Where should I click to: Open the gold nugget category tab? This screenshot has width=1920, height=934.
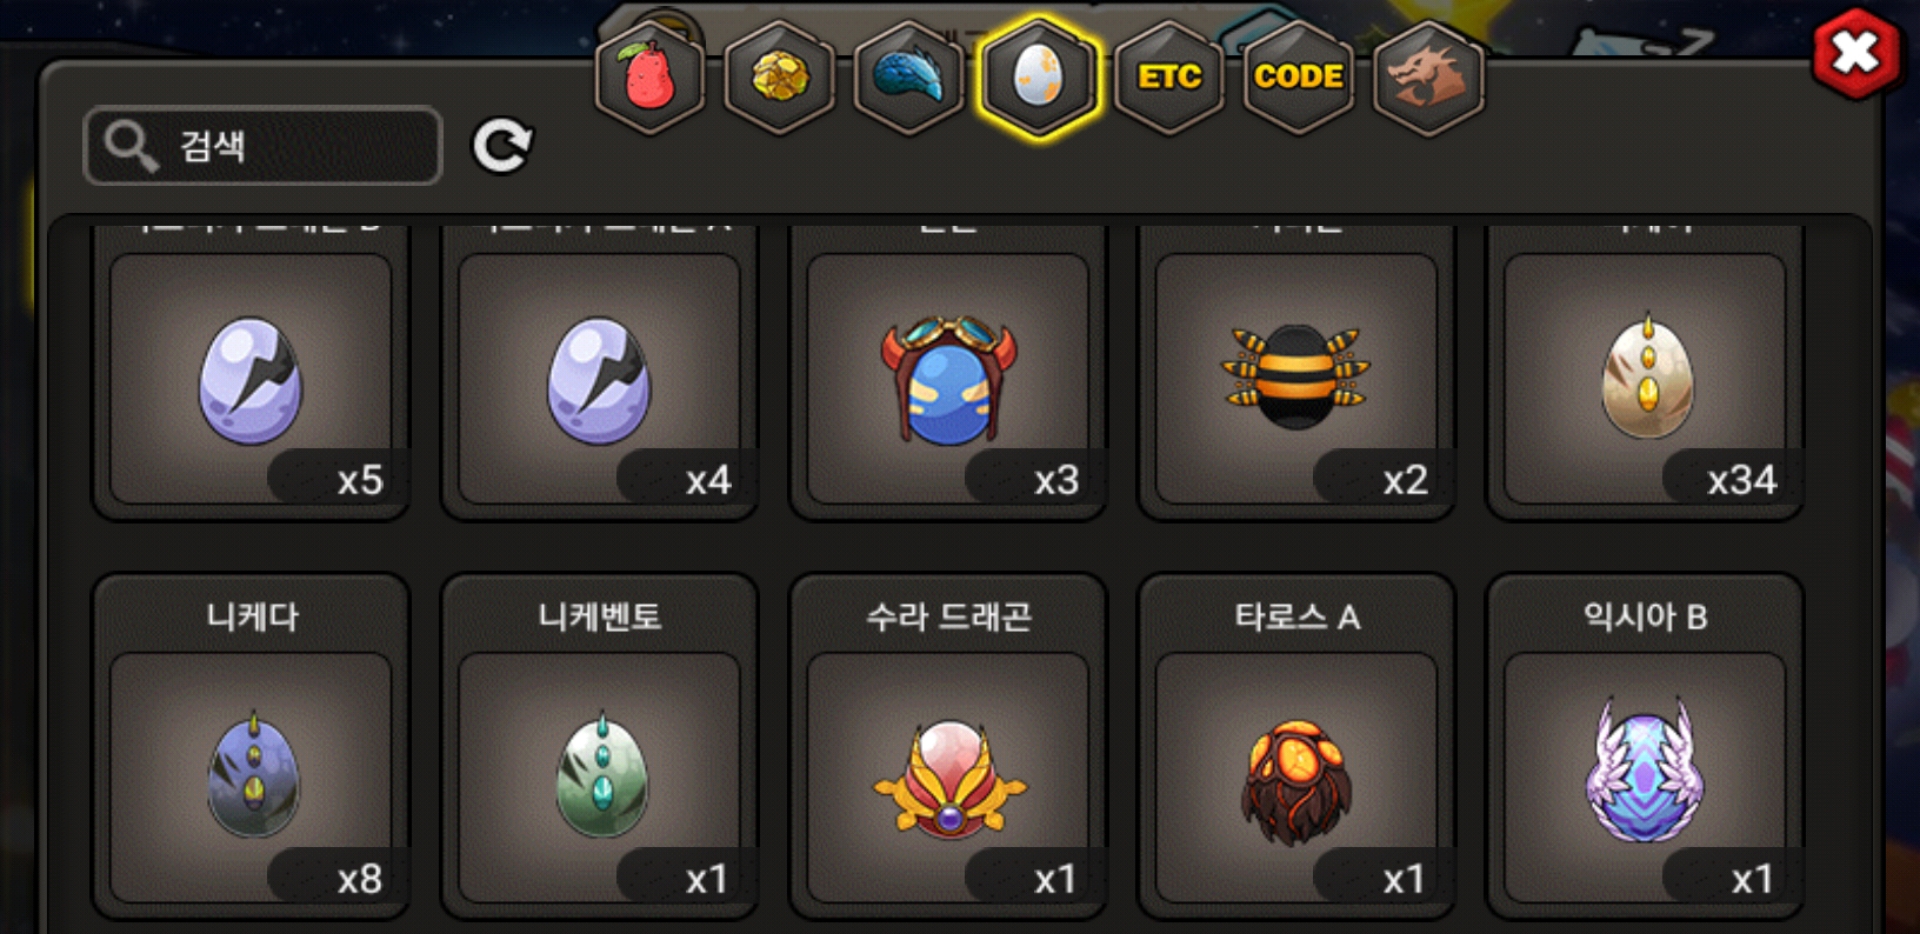coord(779,77)
